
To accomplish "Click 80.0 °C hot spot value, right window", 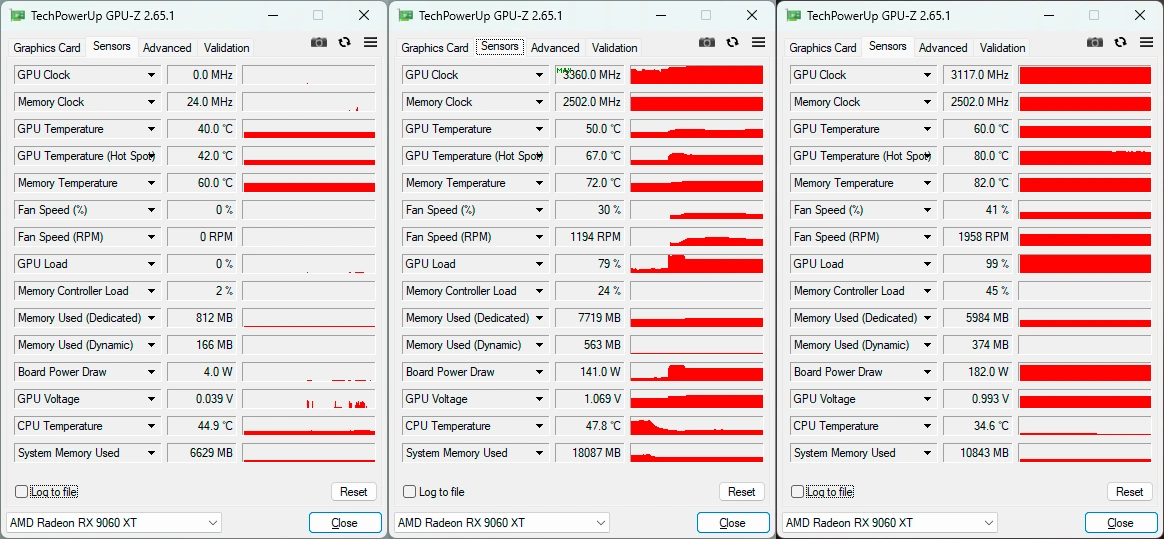I will (976, 156).
